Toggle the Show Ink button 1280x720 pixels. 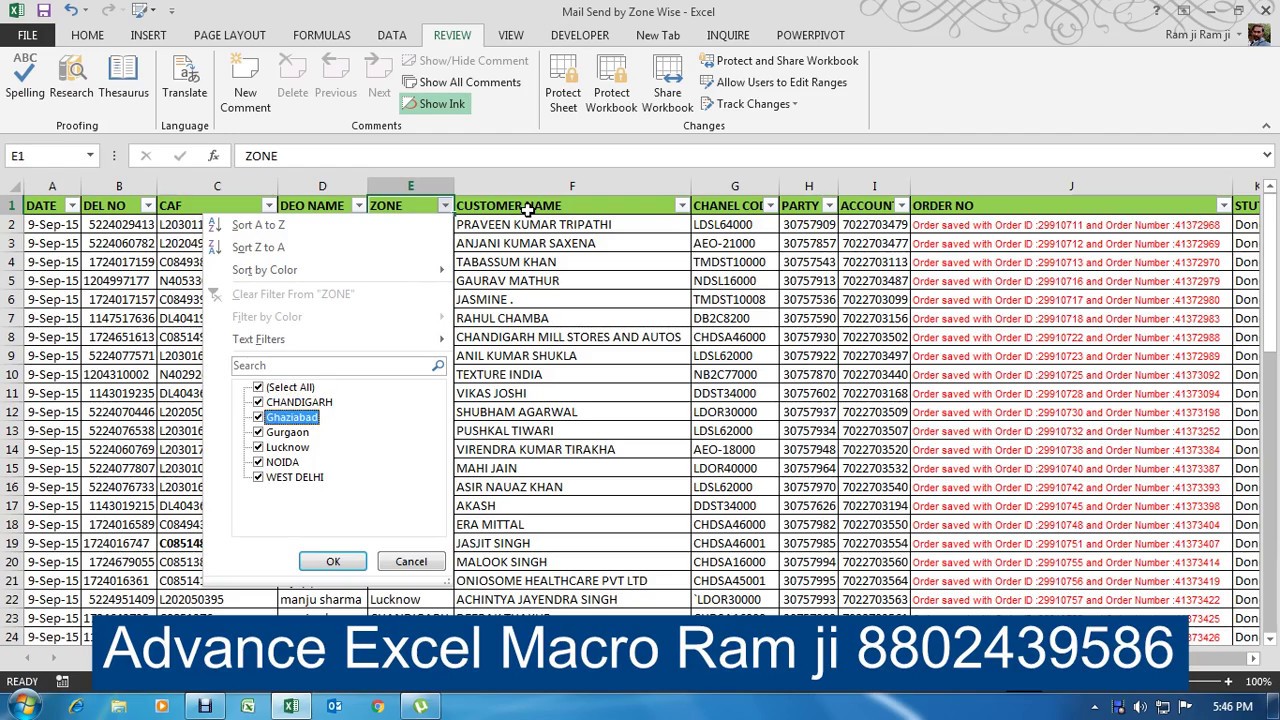coord(433,104)
